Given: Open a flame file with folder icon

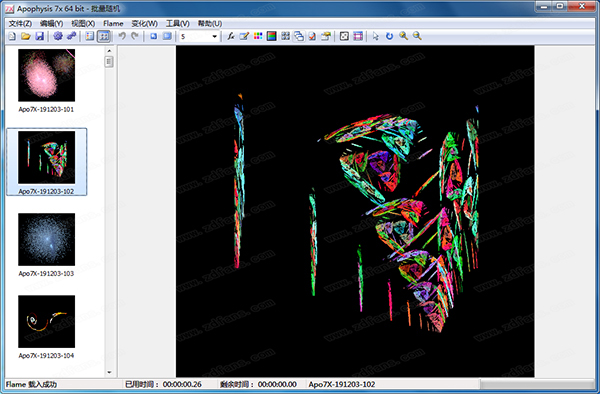Looking at the screenshot, I should 26,36.
